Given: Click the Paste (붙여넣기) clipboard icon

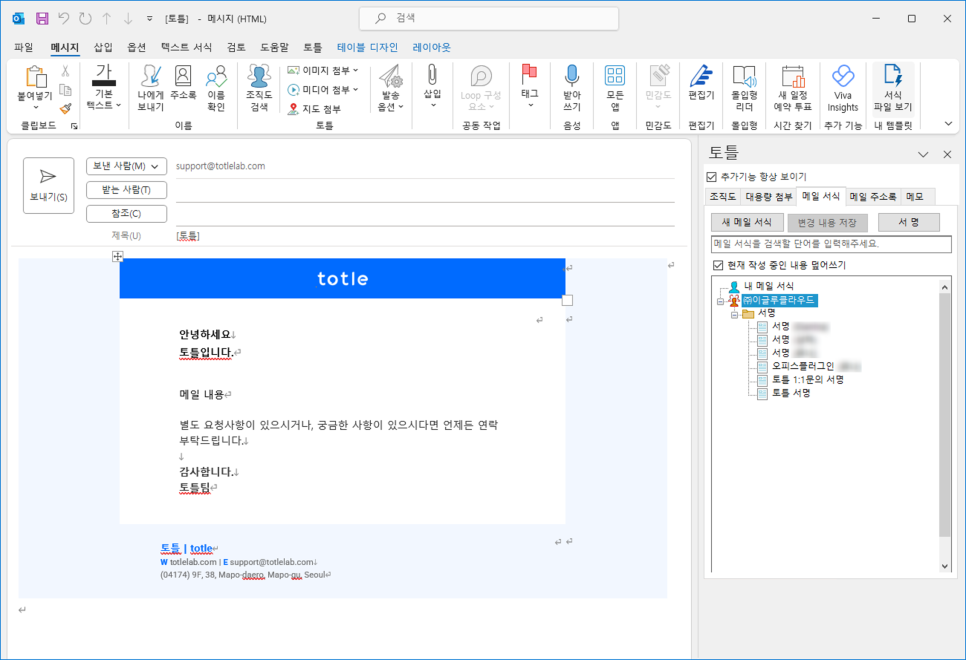Looking at the screenshot, I should point(35,77).
